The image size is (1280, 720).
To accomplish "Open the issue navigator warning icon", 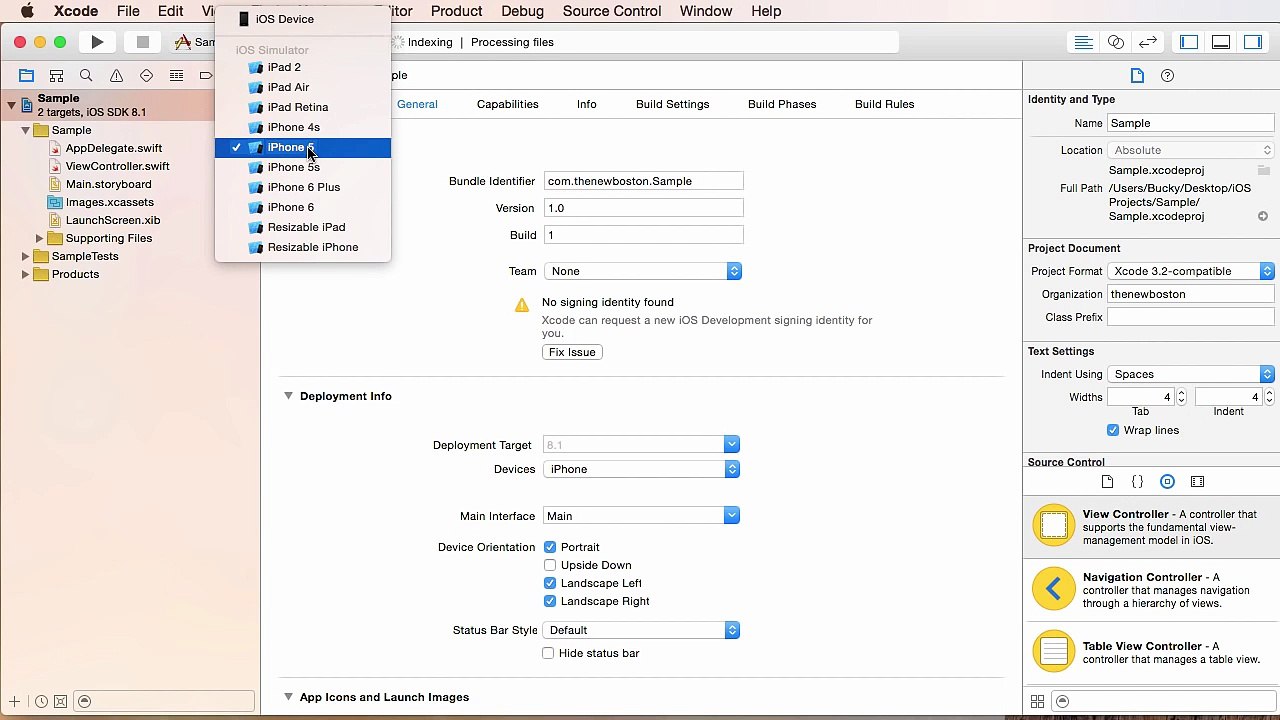I will [x=116, y=76].
